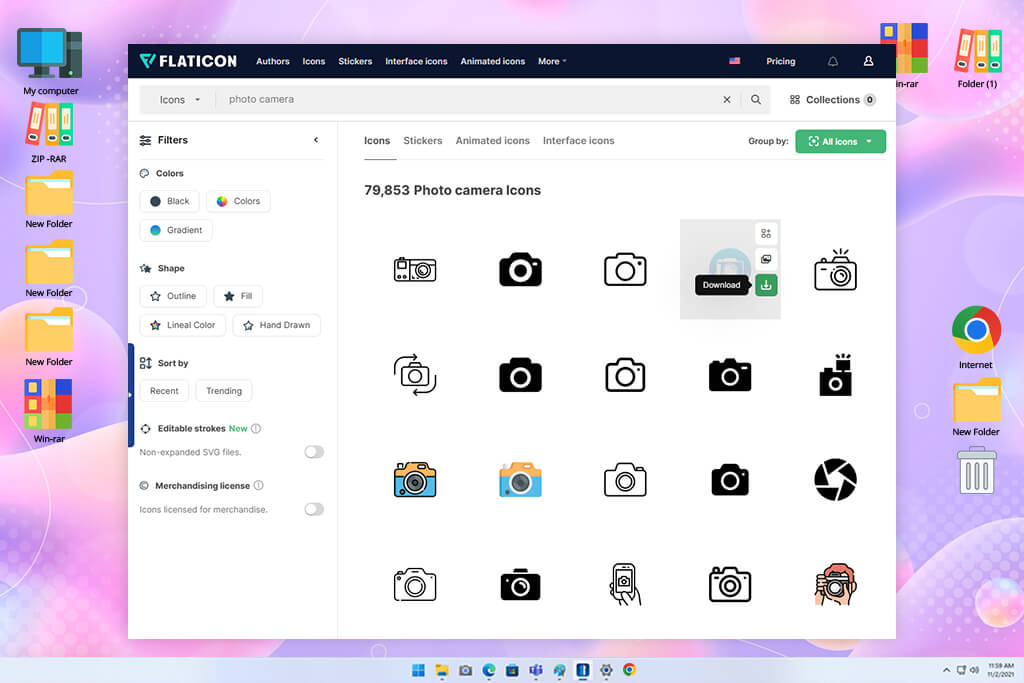This screenshot has width=1024, height=683.
Task: Sort results by Recent
Action: point(164,390)
